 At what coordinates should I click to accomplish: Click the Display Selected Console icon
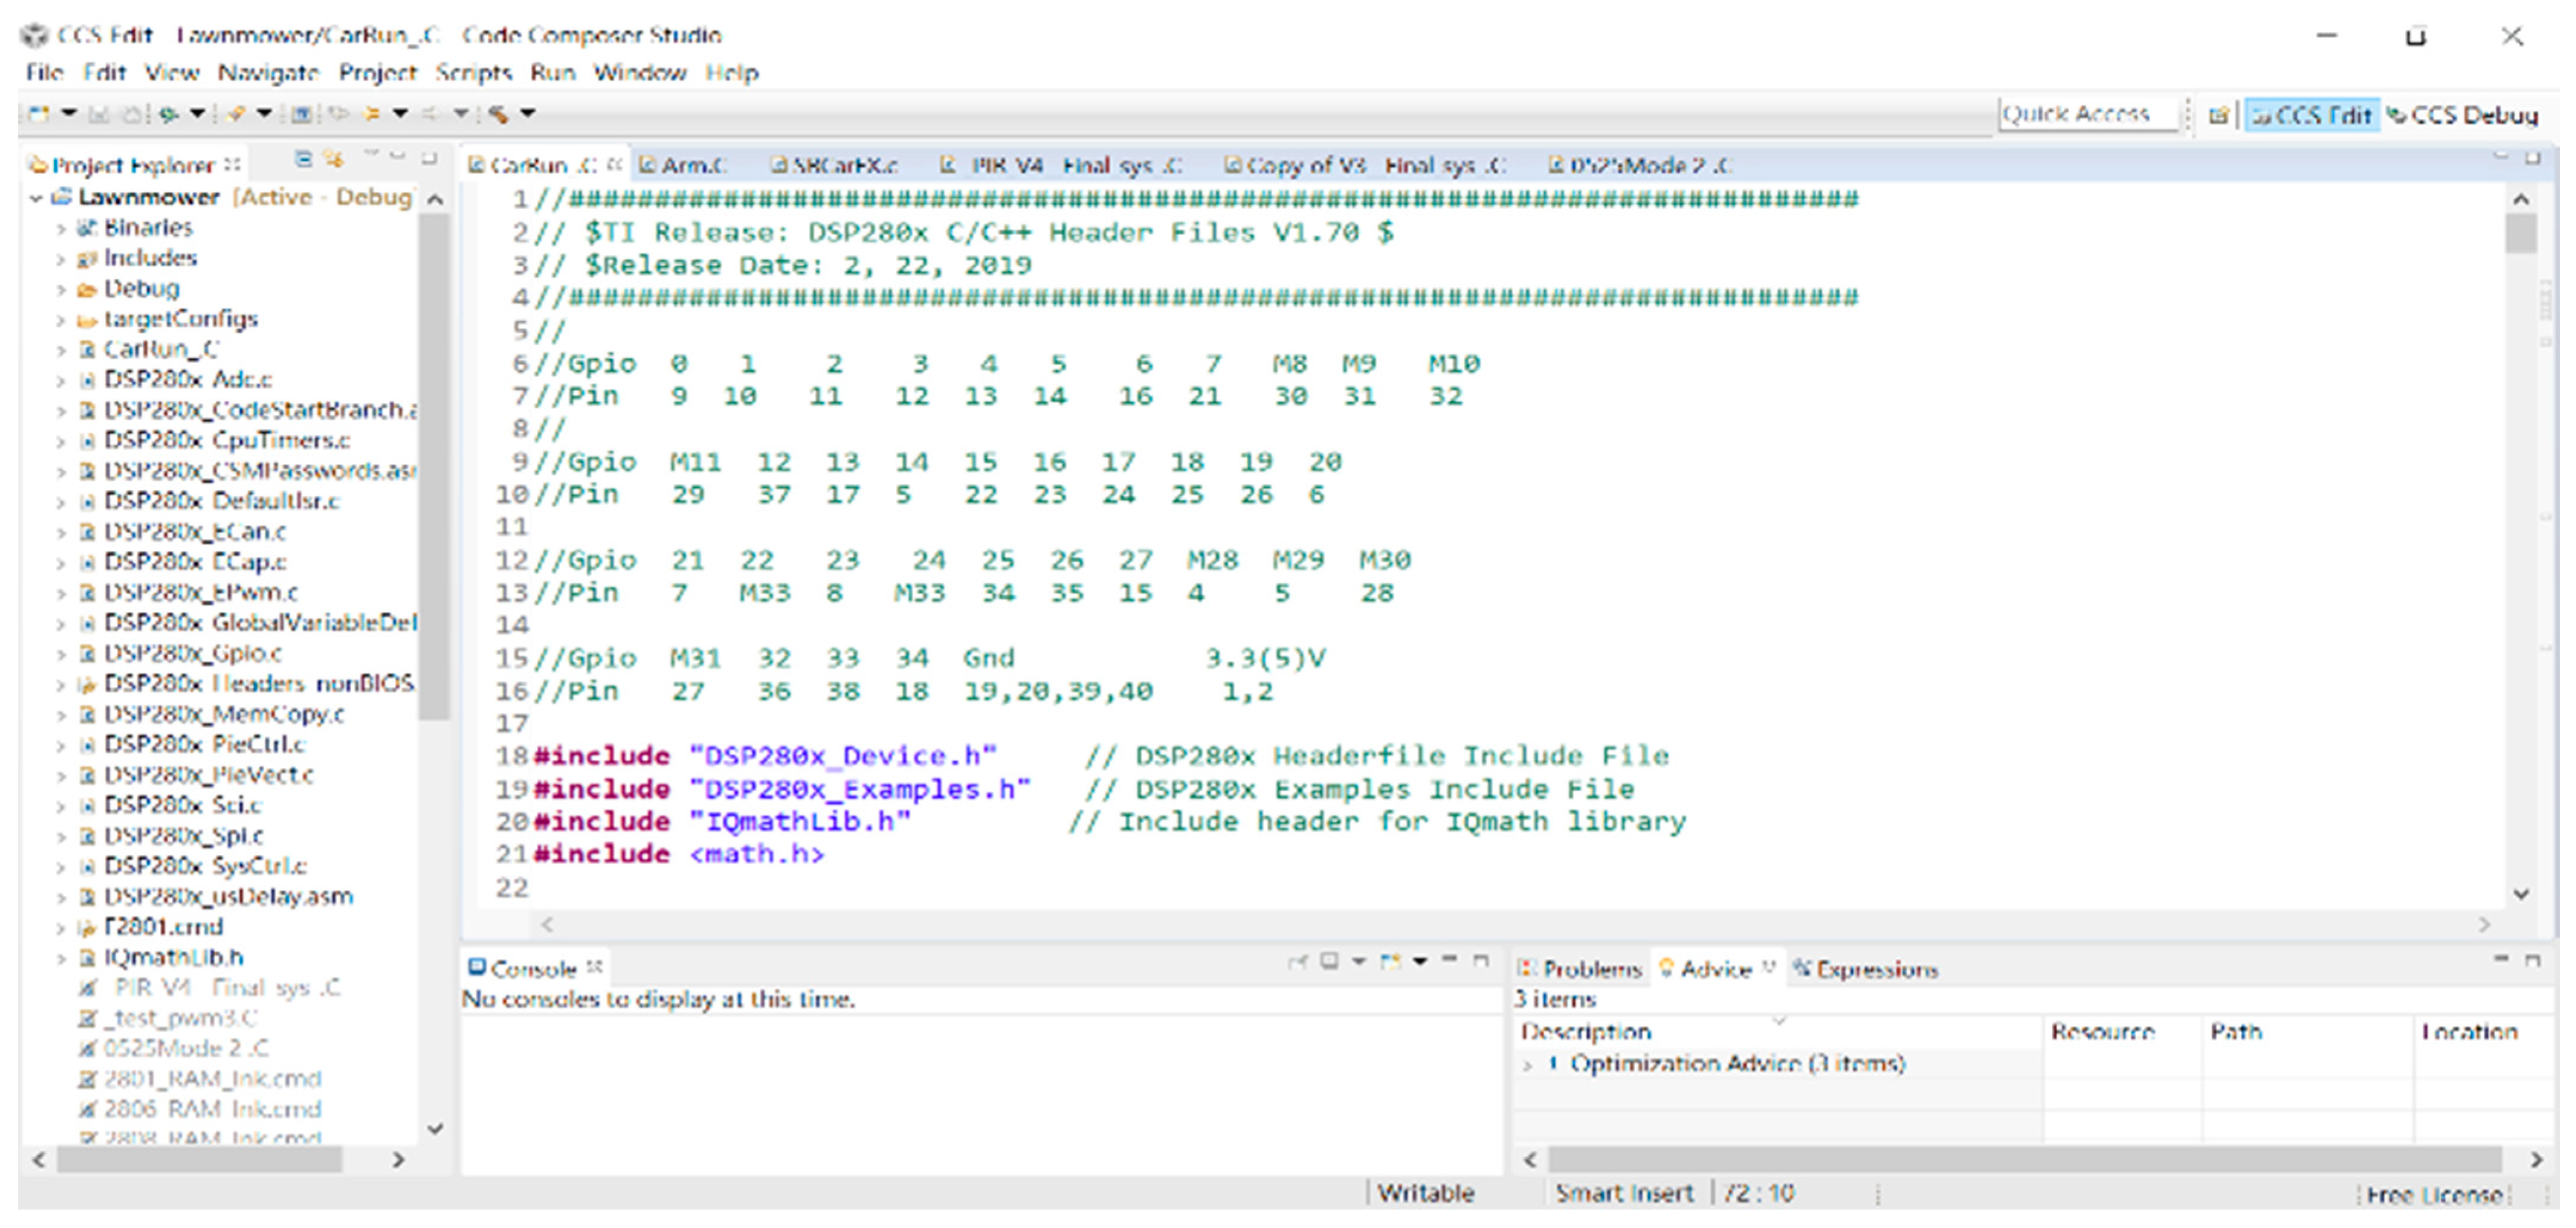1329,962
